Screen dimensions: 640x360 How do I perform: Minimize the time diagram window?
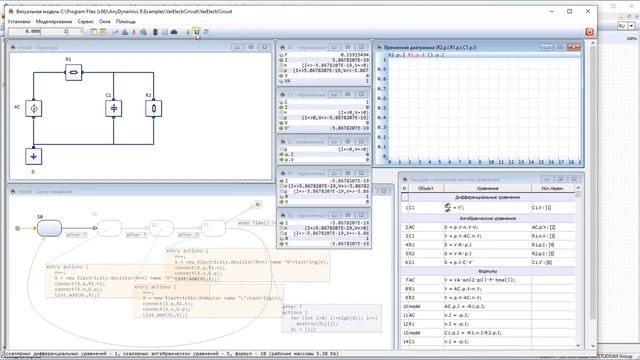(547, 47)
